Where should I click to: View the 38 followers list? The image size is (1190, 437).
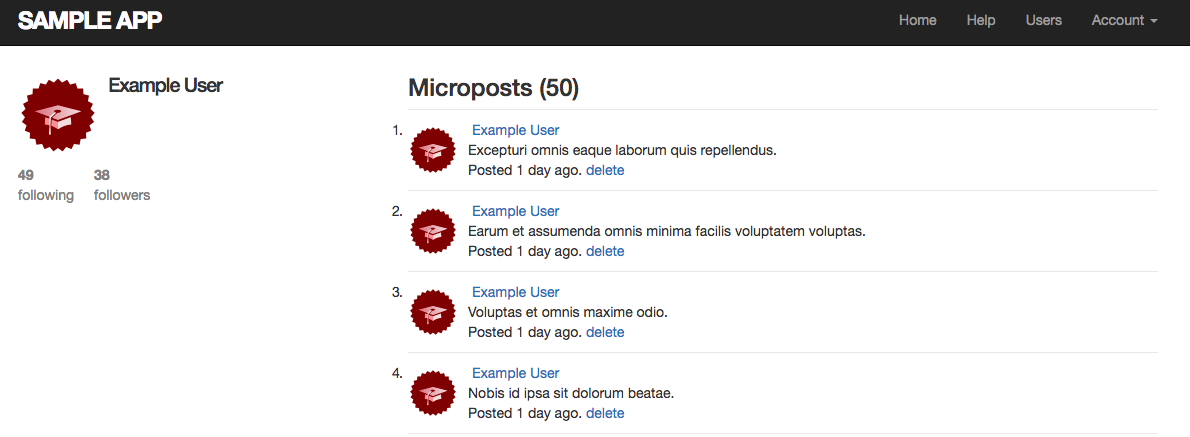[121, 185]
